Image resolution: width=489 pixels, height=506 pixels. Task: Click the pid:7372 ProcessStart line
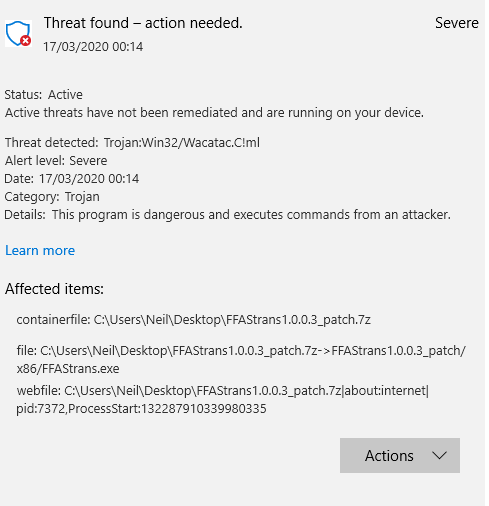coord(141,409)
